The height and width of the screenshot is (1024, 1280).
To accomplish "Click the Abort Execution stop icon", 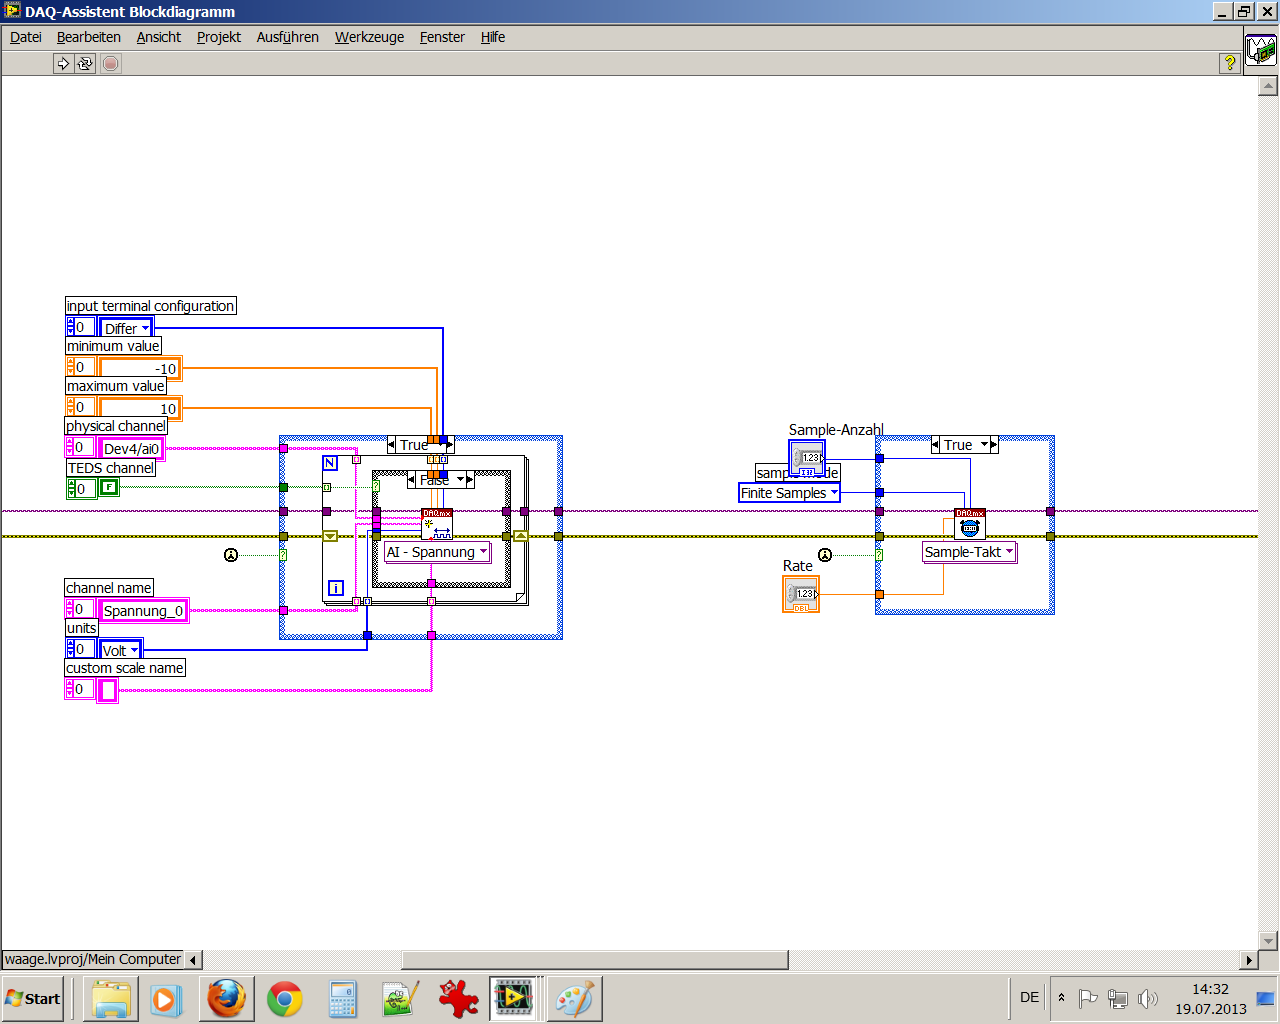I will tap(111, 63).
